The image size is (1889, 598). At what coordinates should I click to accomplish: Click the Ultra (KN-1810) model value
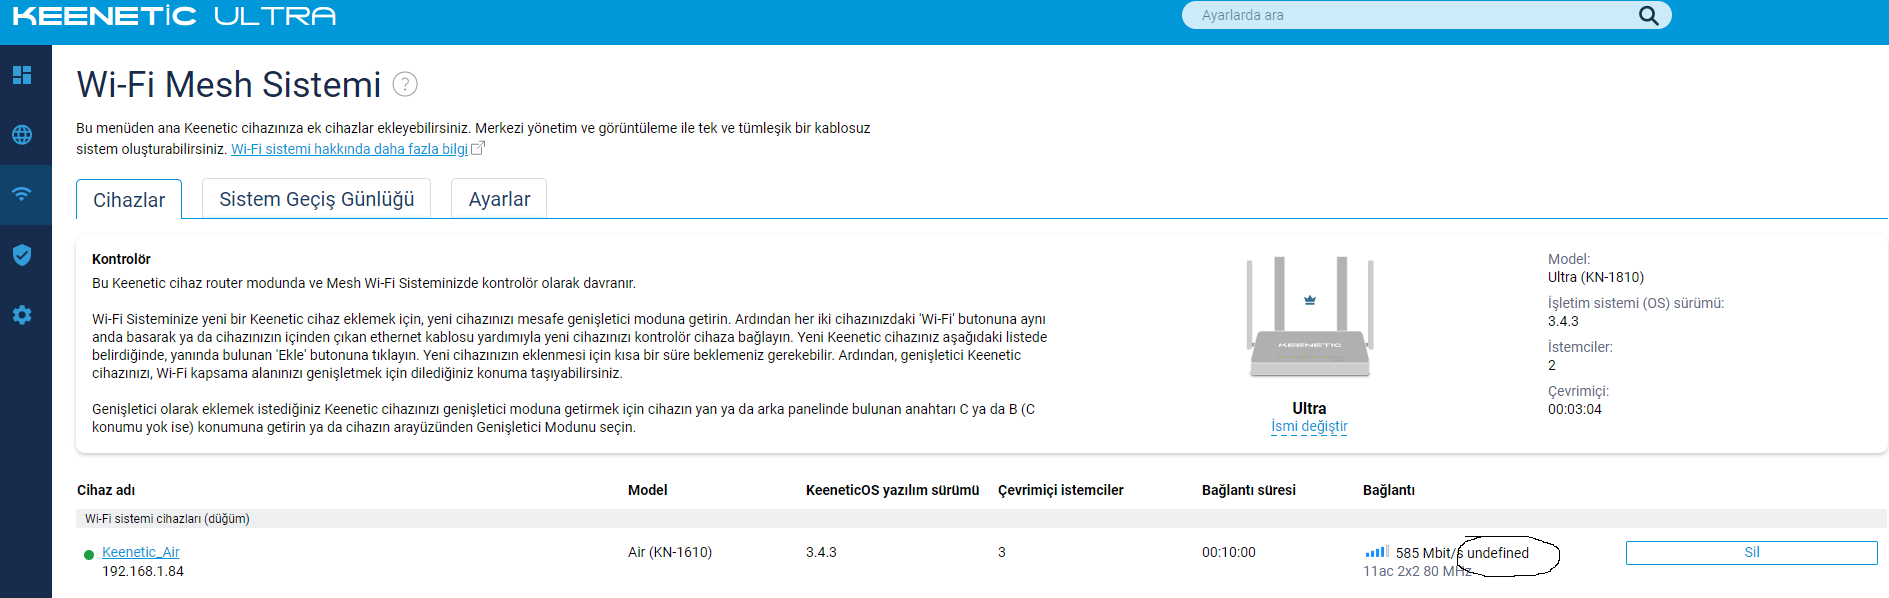pyautogui.click(x=1595, y=277)
